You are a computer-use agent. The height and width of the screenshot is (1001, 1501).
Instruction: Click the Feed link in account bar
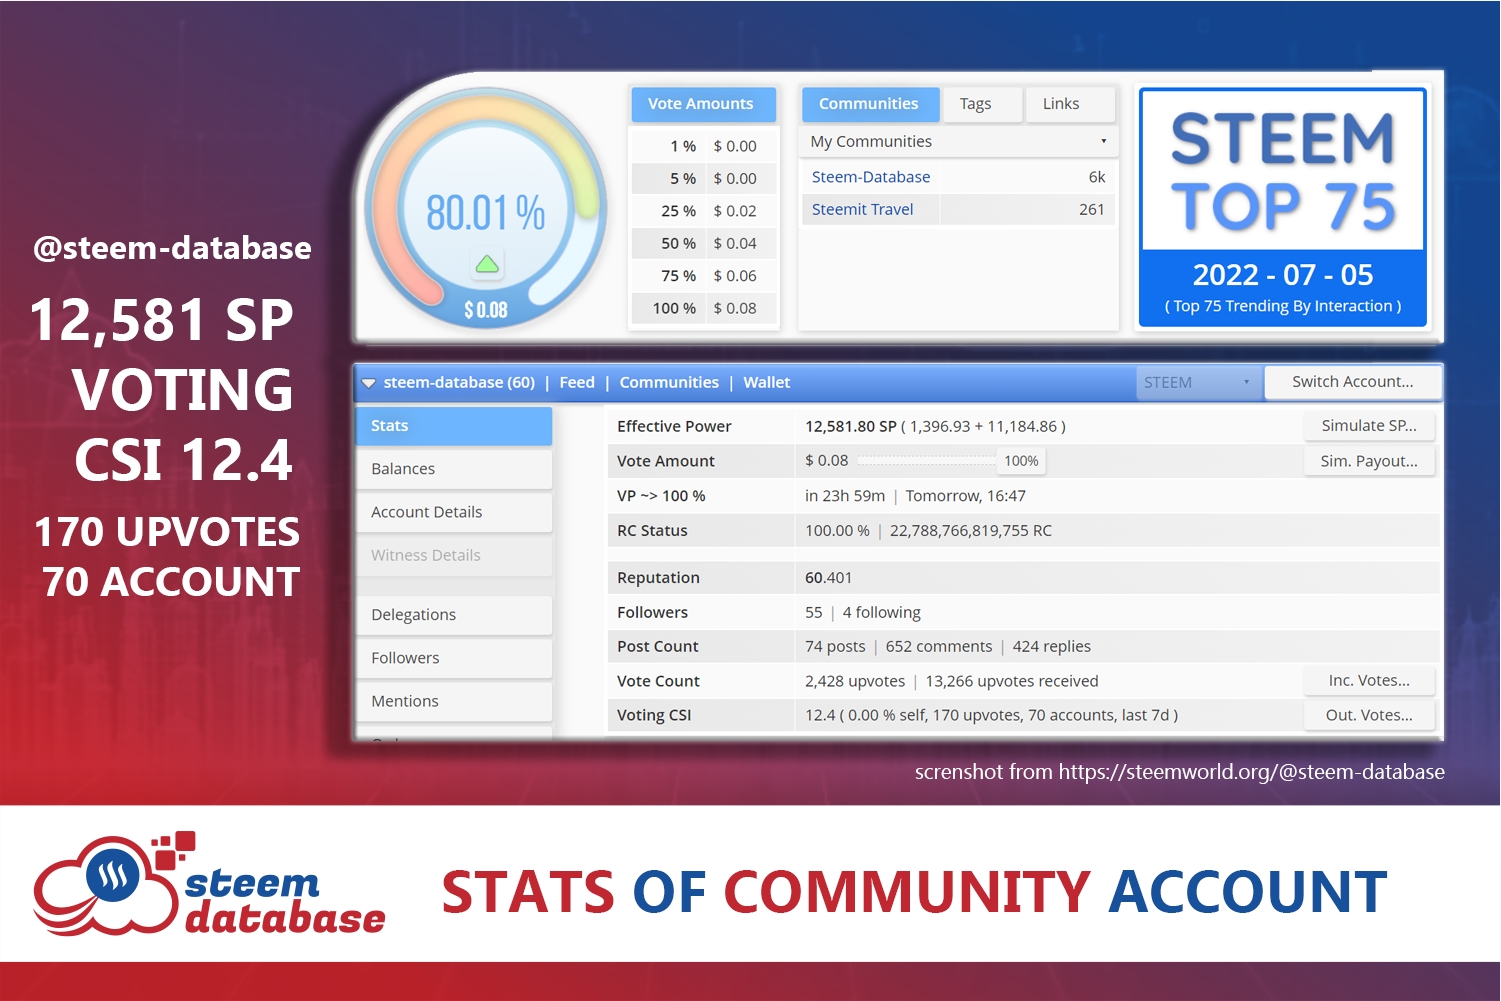577,383
